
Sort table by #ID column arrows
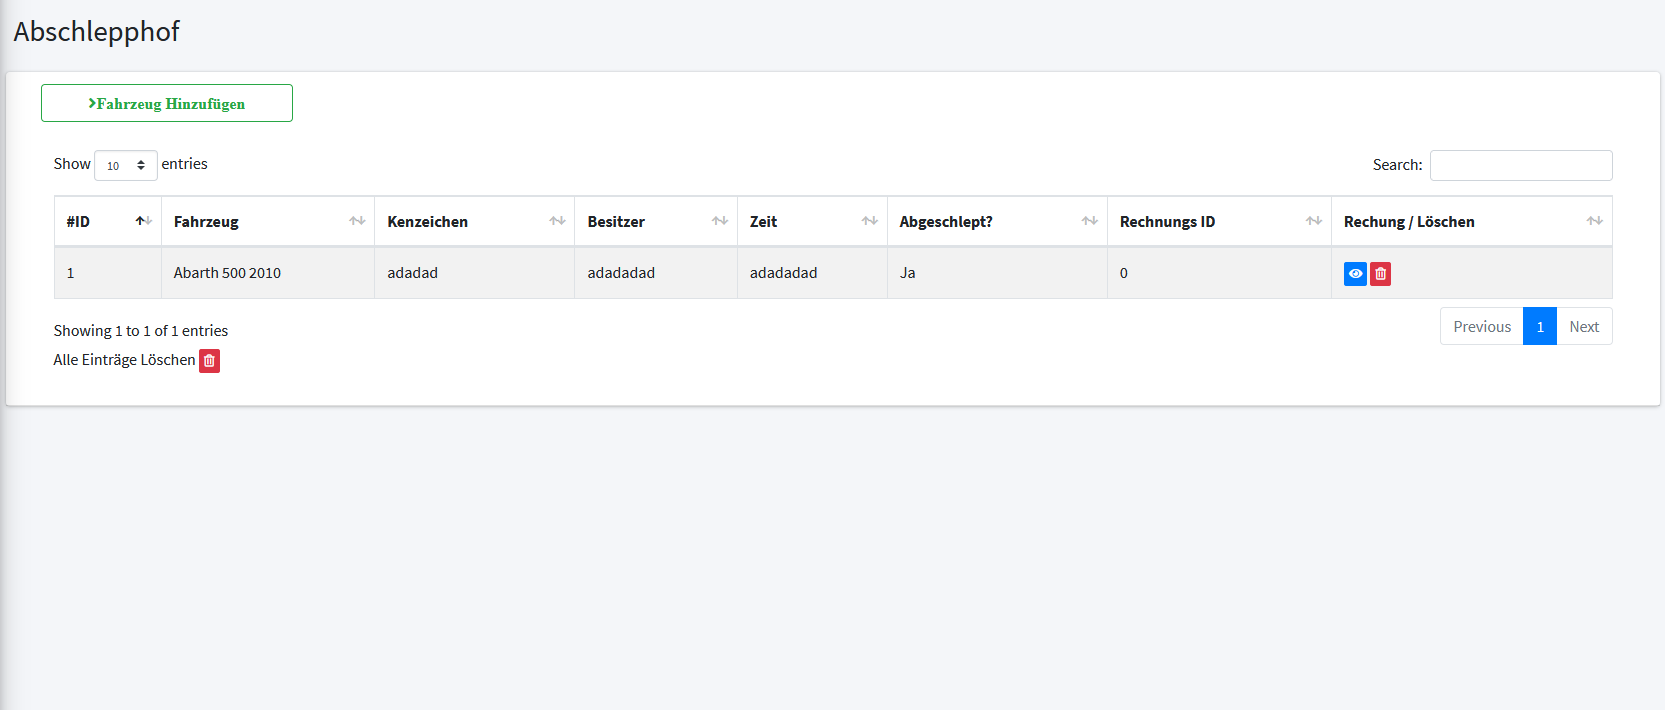point(143,221)
